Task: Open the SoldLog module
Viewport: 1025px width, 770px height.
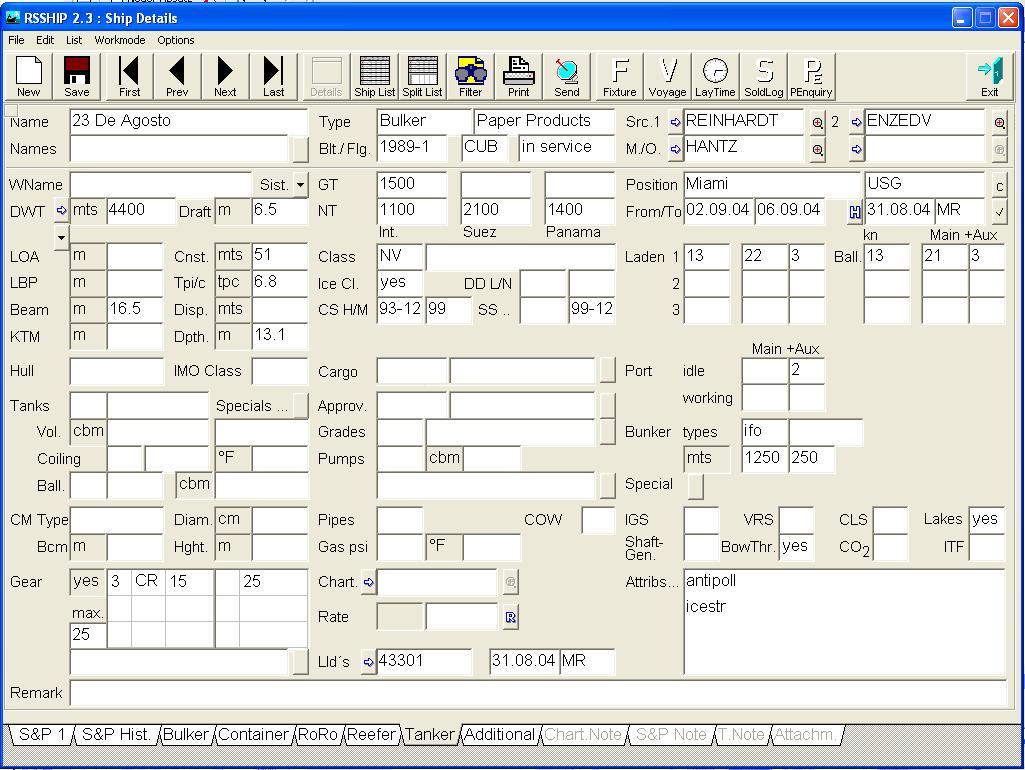Action: point(764,76)
